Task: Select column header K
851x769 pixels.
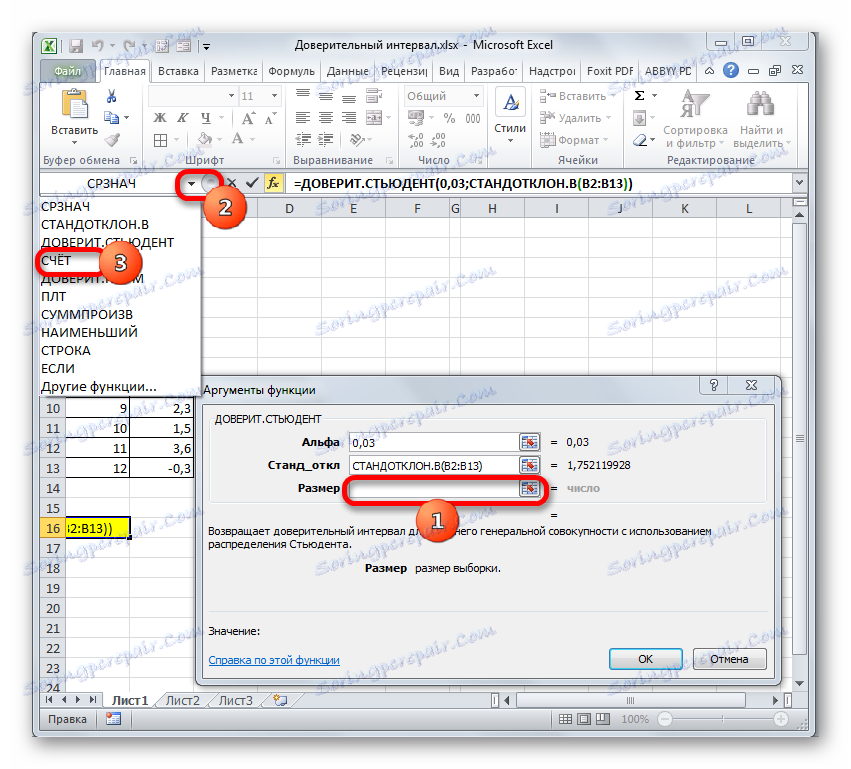Action: tap(684, 208)
